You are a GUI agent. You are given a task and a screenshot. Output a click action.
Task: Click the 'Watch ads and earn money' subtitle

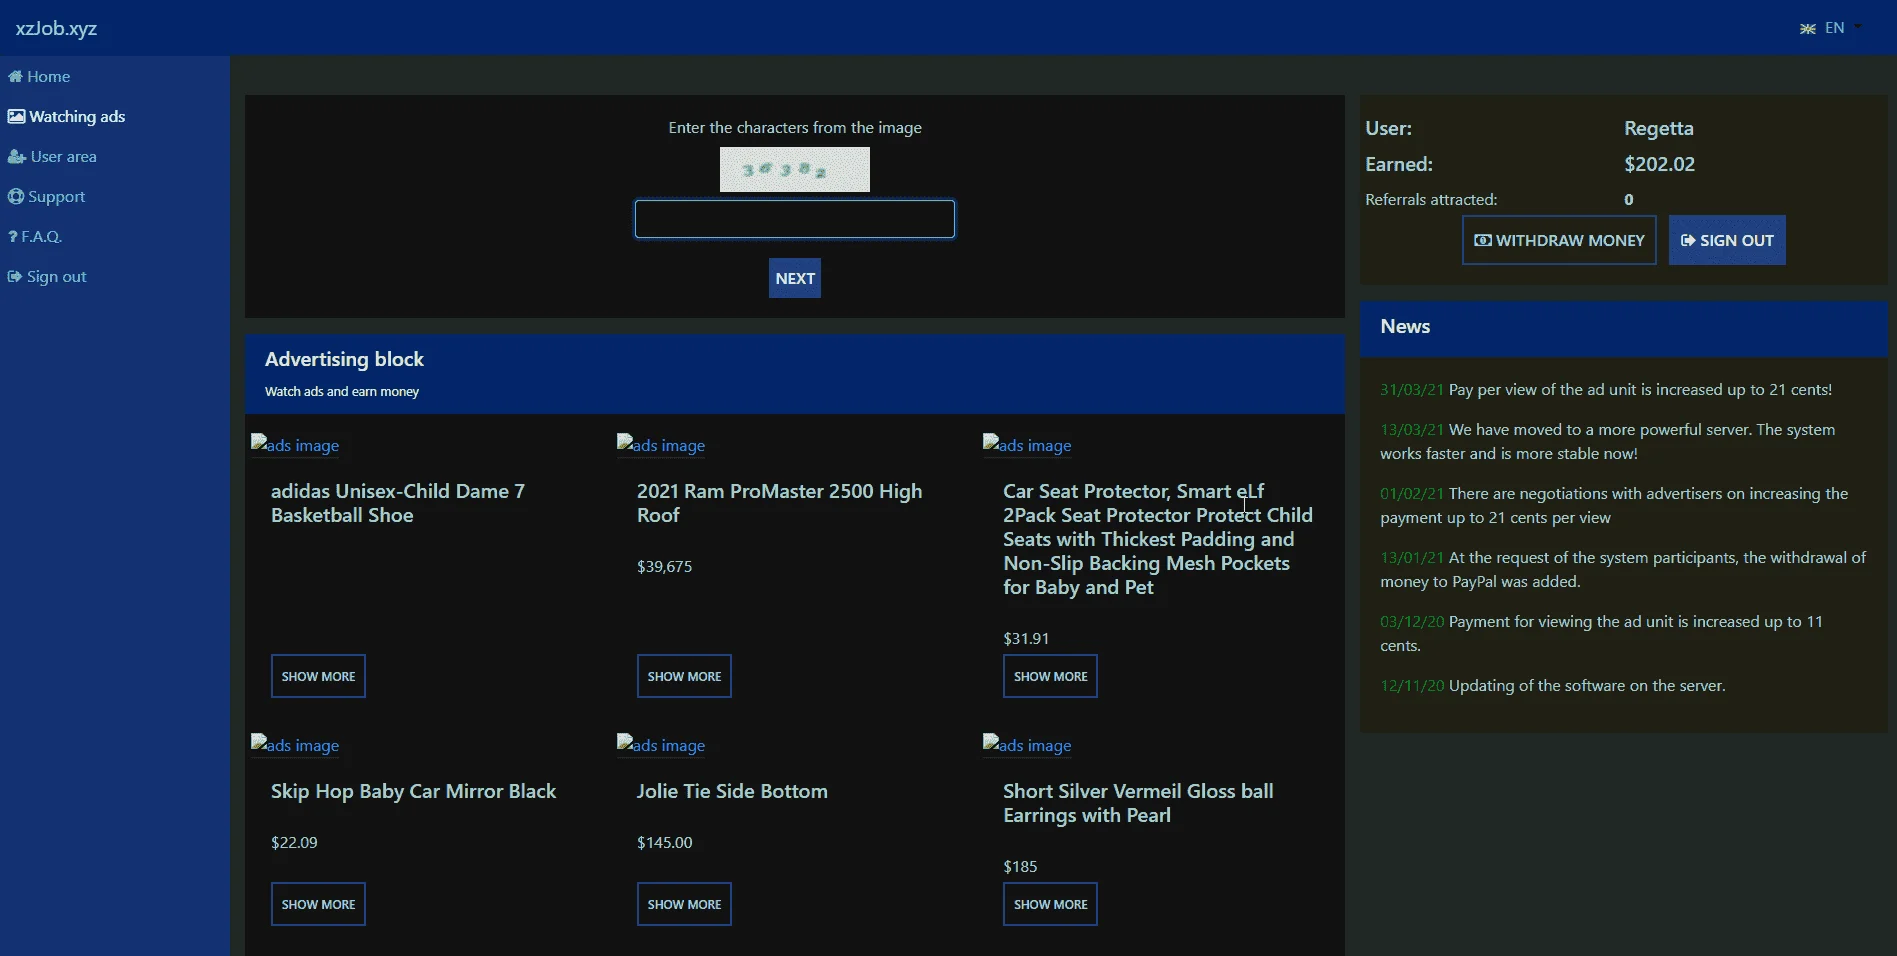coord(342,392)
